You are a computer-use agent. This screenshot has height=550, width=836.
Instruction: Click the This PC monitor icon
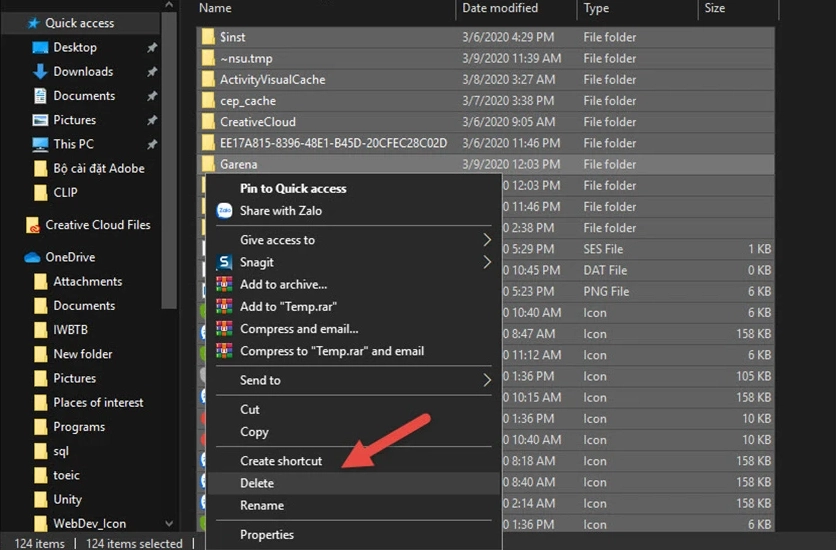tap(40, 144)
